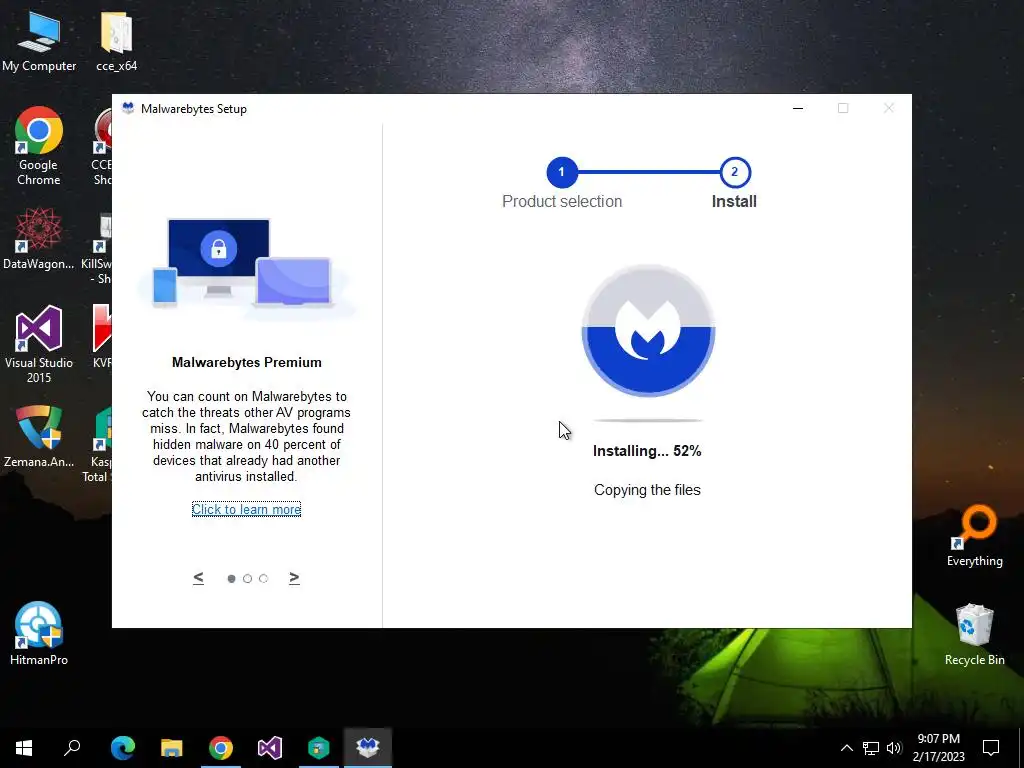The image size is (1024, 768).
Task: Click the "Product selection" step label
Action: point(562,201)
